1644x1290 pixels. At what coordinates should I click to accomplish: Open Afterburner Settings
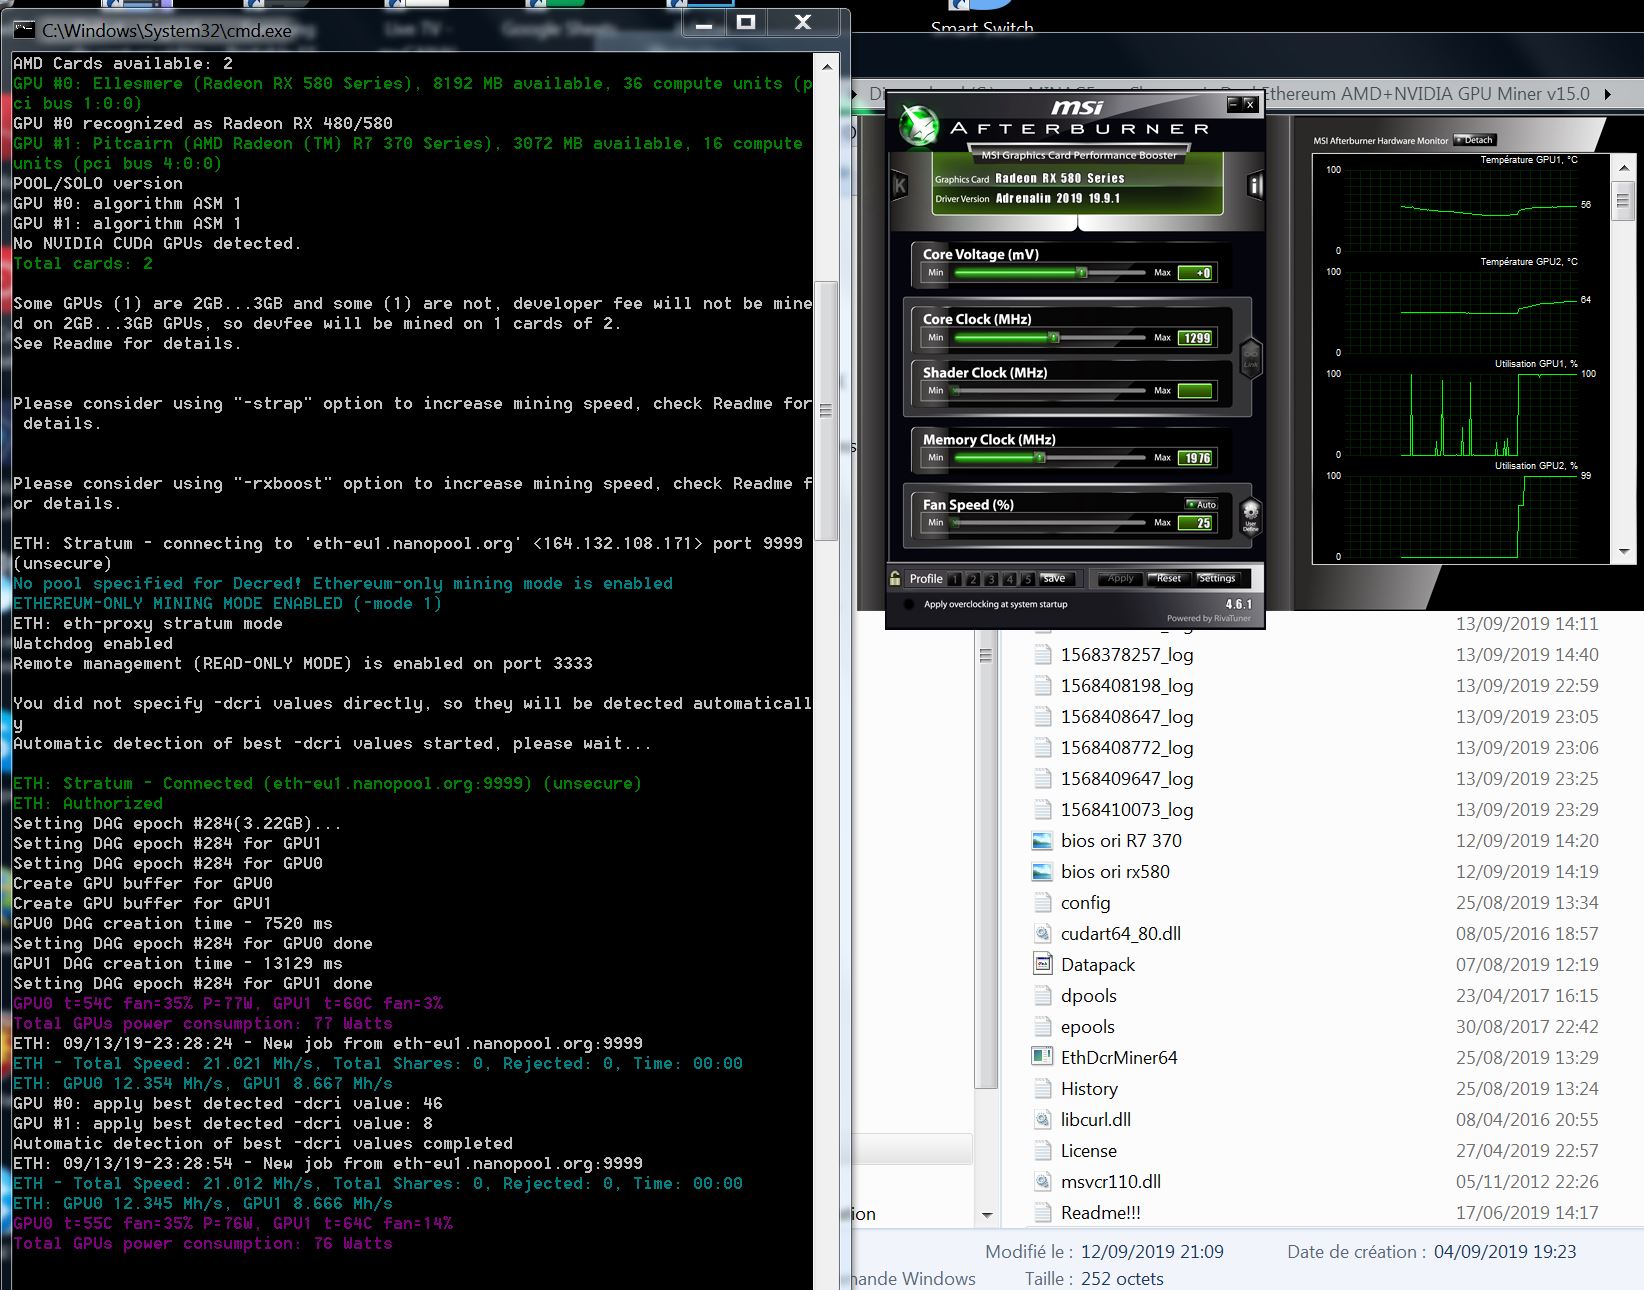tap(1217, 578)
